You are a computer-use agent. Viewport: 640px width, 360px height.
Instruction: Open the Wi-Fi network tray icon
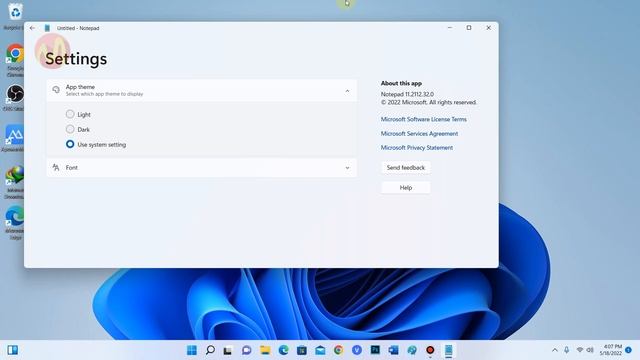(580, 350)
